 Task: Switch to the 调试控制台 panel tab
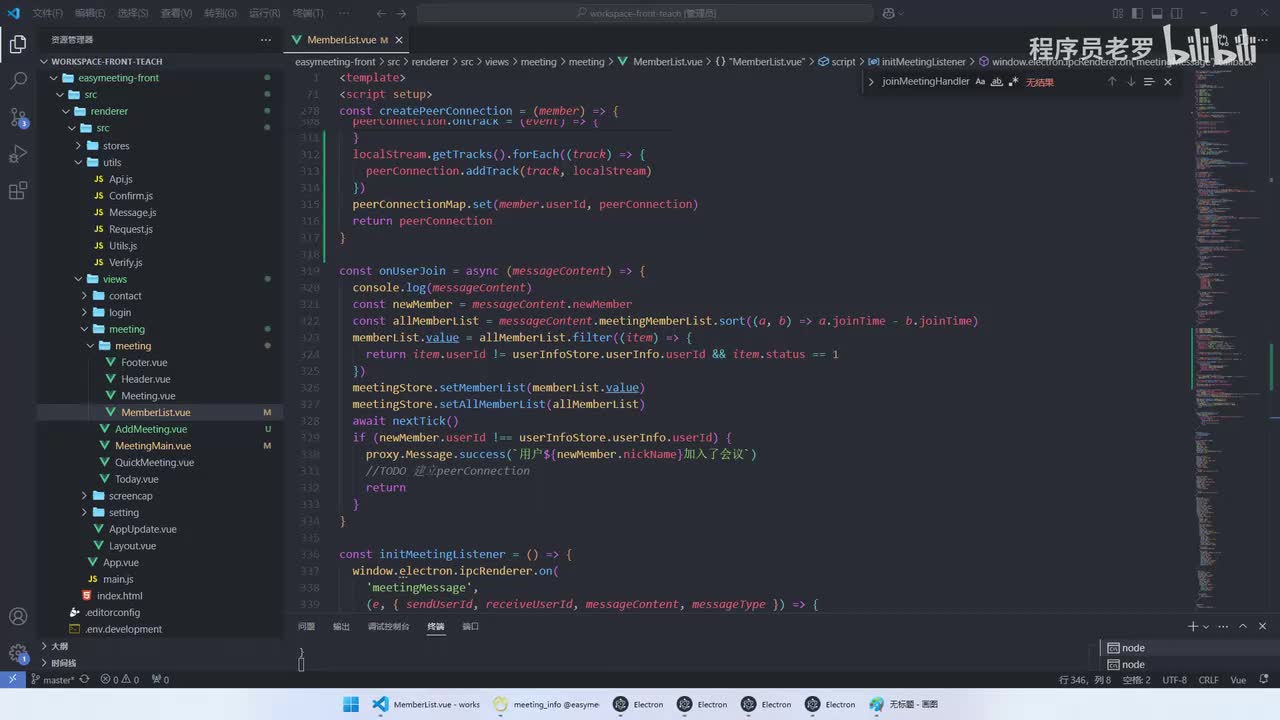click(388, 626)
